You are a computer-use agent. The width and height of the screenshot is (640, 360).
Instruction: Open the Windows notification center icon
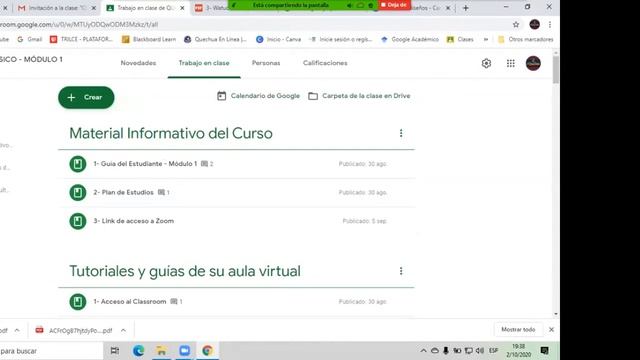pos(544,351)
